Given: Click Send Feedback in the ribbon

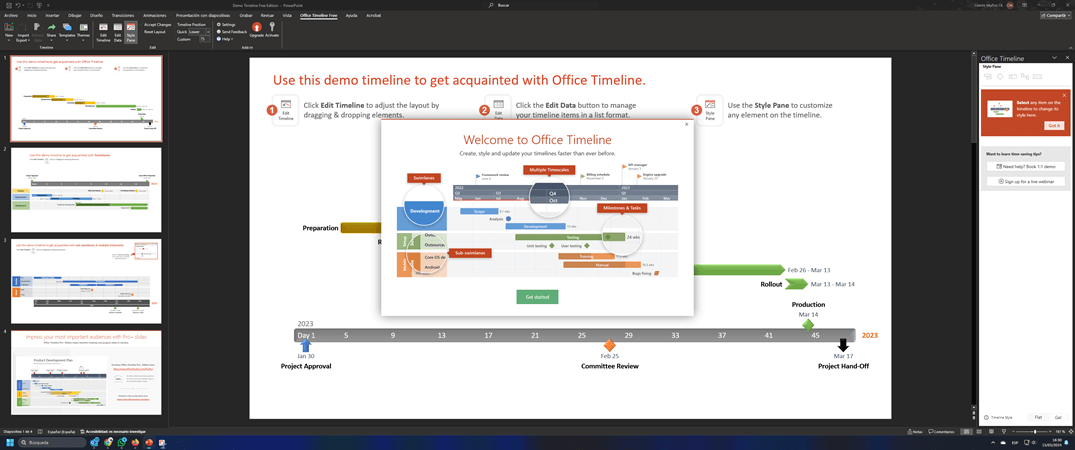Looking at the screenshot, I should point(232,32).
